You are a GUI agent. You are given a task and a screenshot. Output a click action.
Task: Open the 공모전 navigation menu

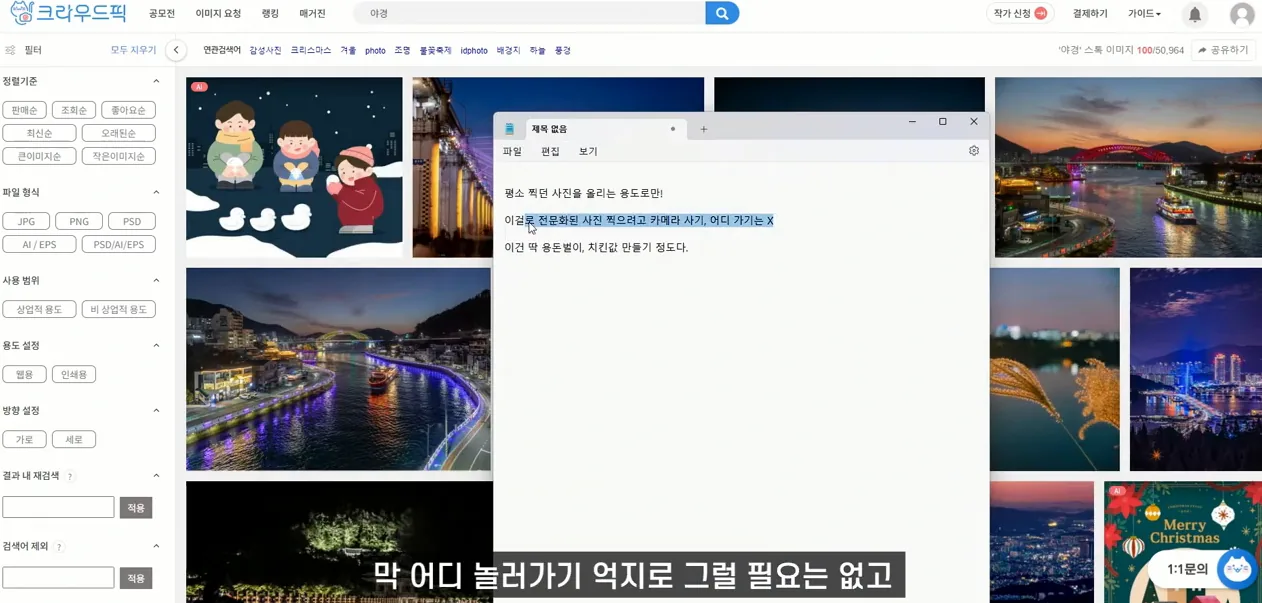(x=162, y=14)
